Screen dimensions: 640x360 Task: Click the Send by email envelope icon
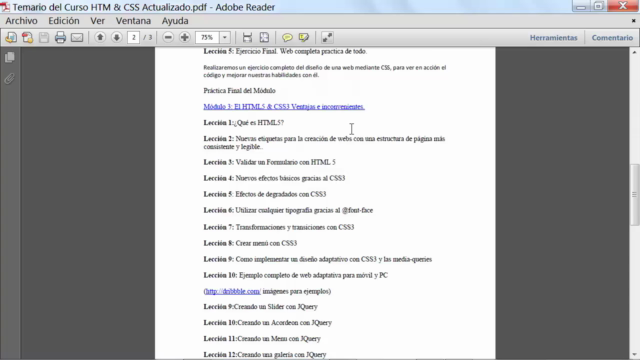77,38
